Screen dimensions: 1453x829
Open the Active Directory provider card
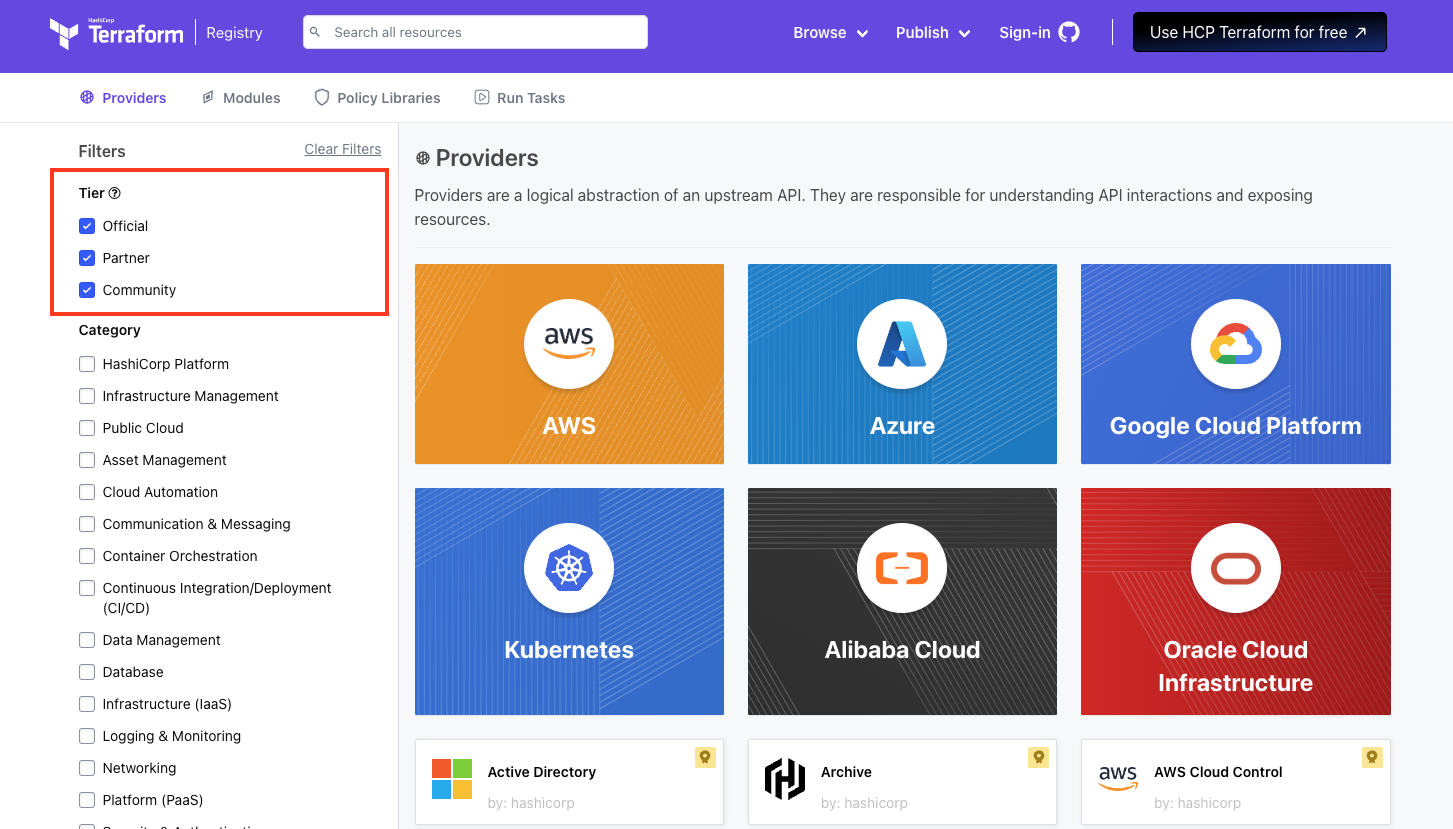pyautogui.click(x=569, y=783)
